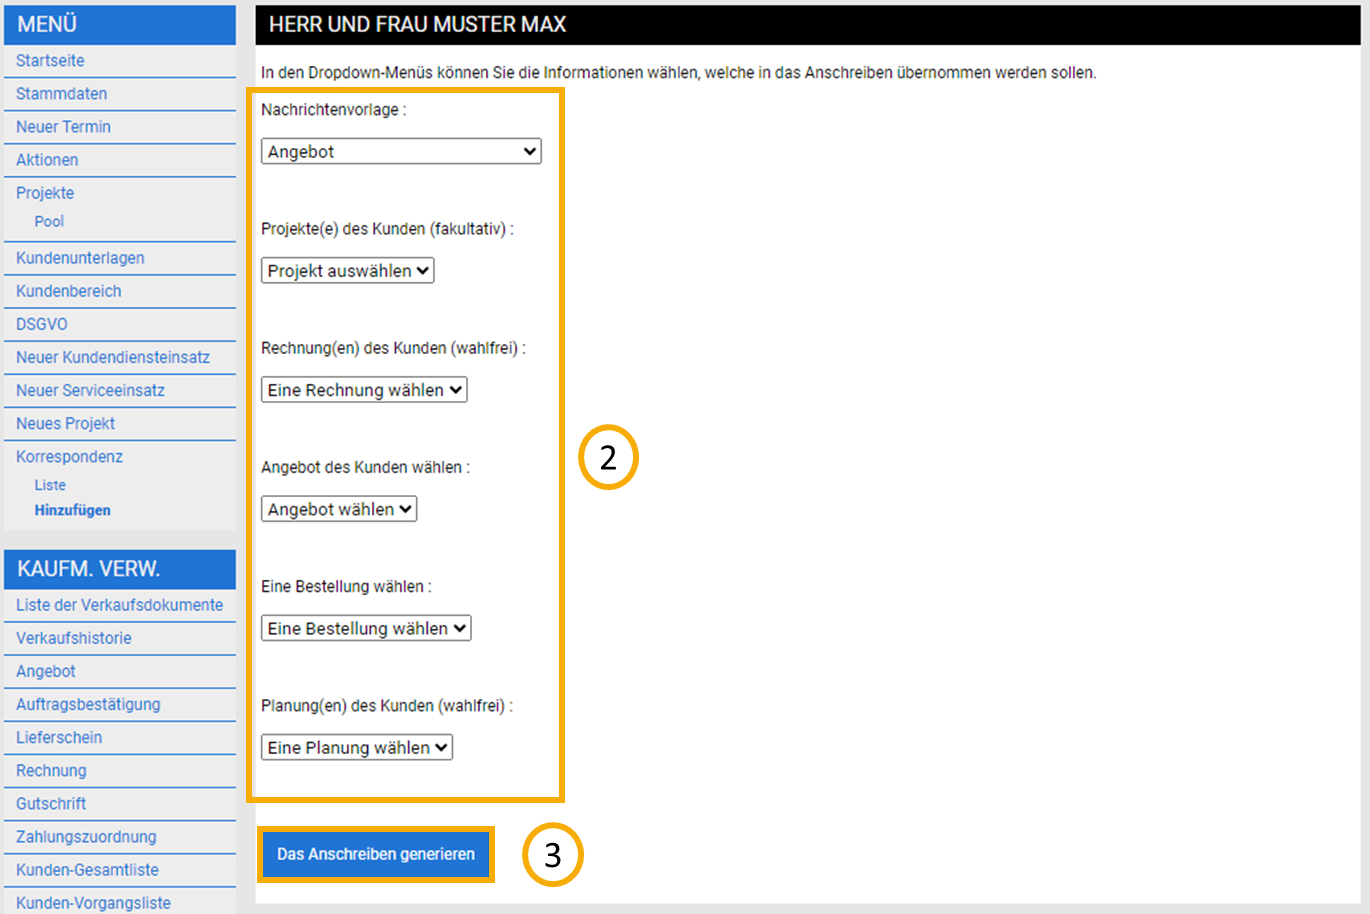Open the Eine Rechnung wählen dropdown
Screen dimensions: 1370x914
click(364, 390)
